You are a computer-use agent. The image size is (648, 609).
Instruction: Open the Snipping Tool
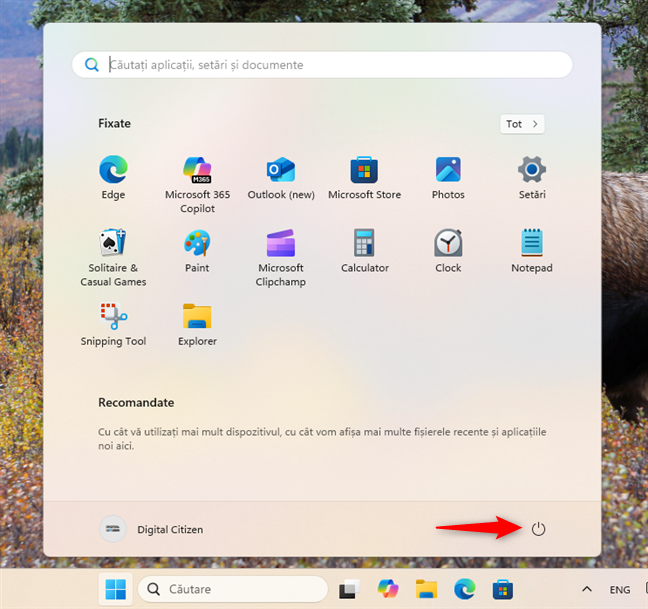(x=113, y=324)
